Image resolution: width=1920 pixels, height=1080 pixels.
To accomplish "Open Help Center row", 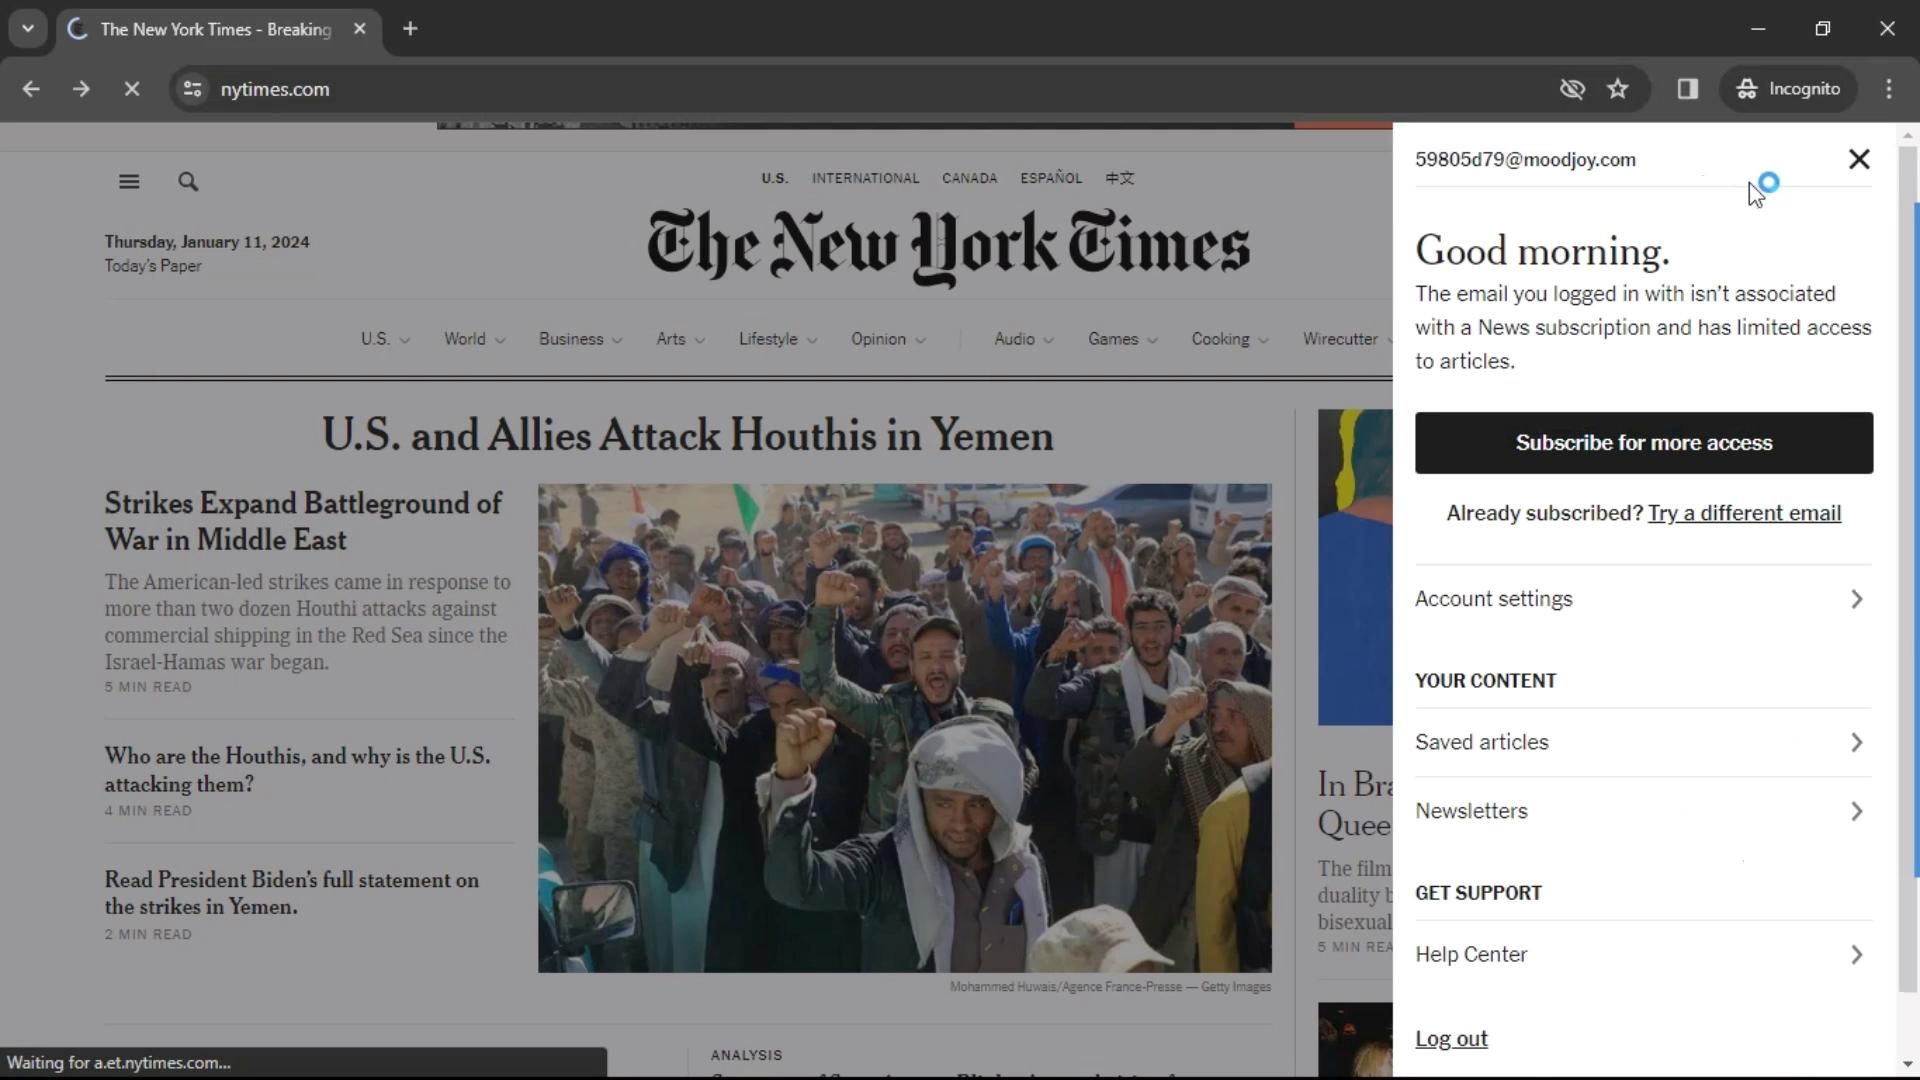I will click(1643, 955).
